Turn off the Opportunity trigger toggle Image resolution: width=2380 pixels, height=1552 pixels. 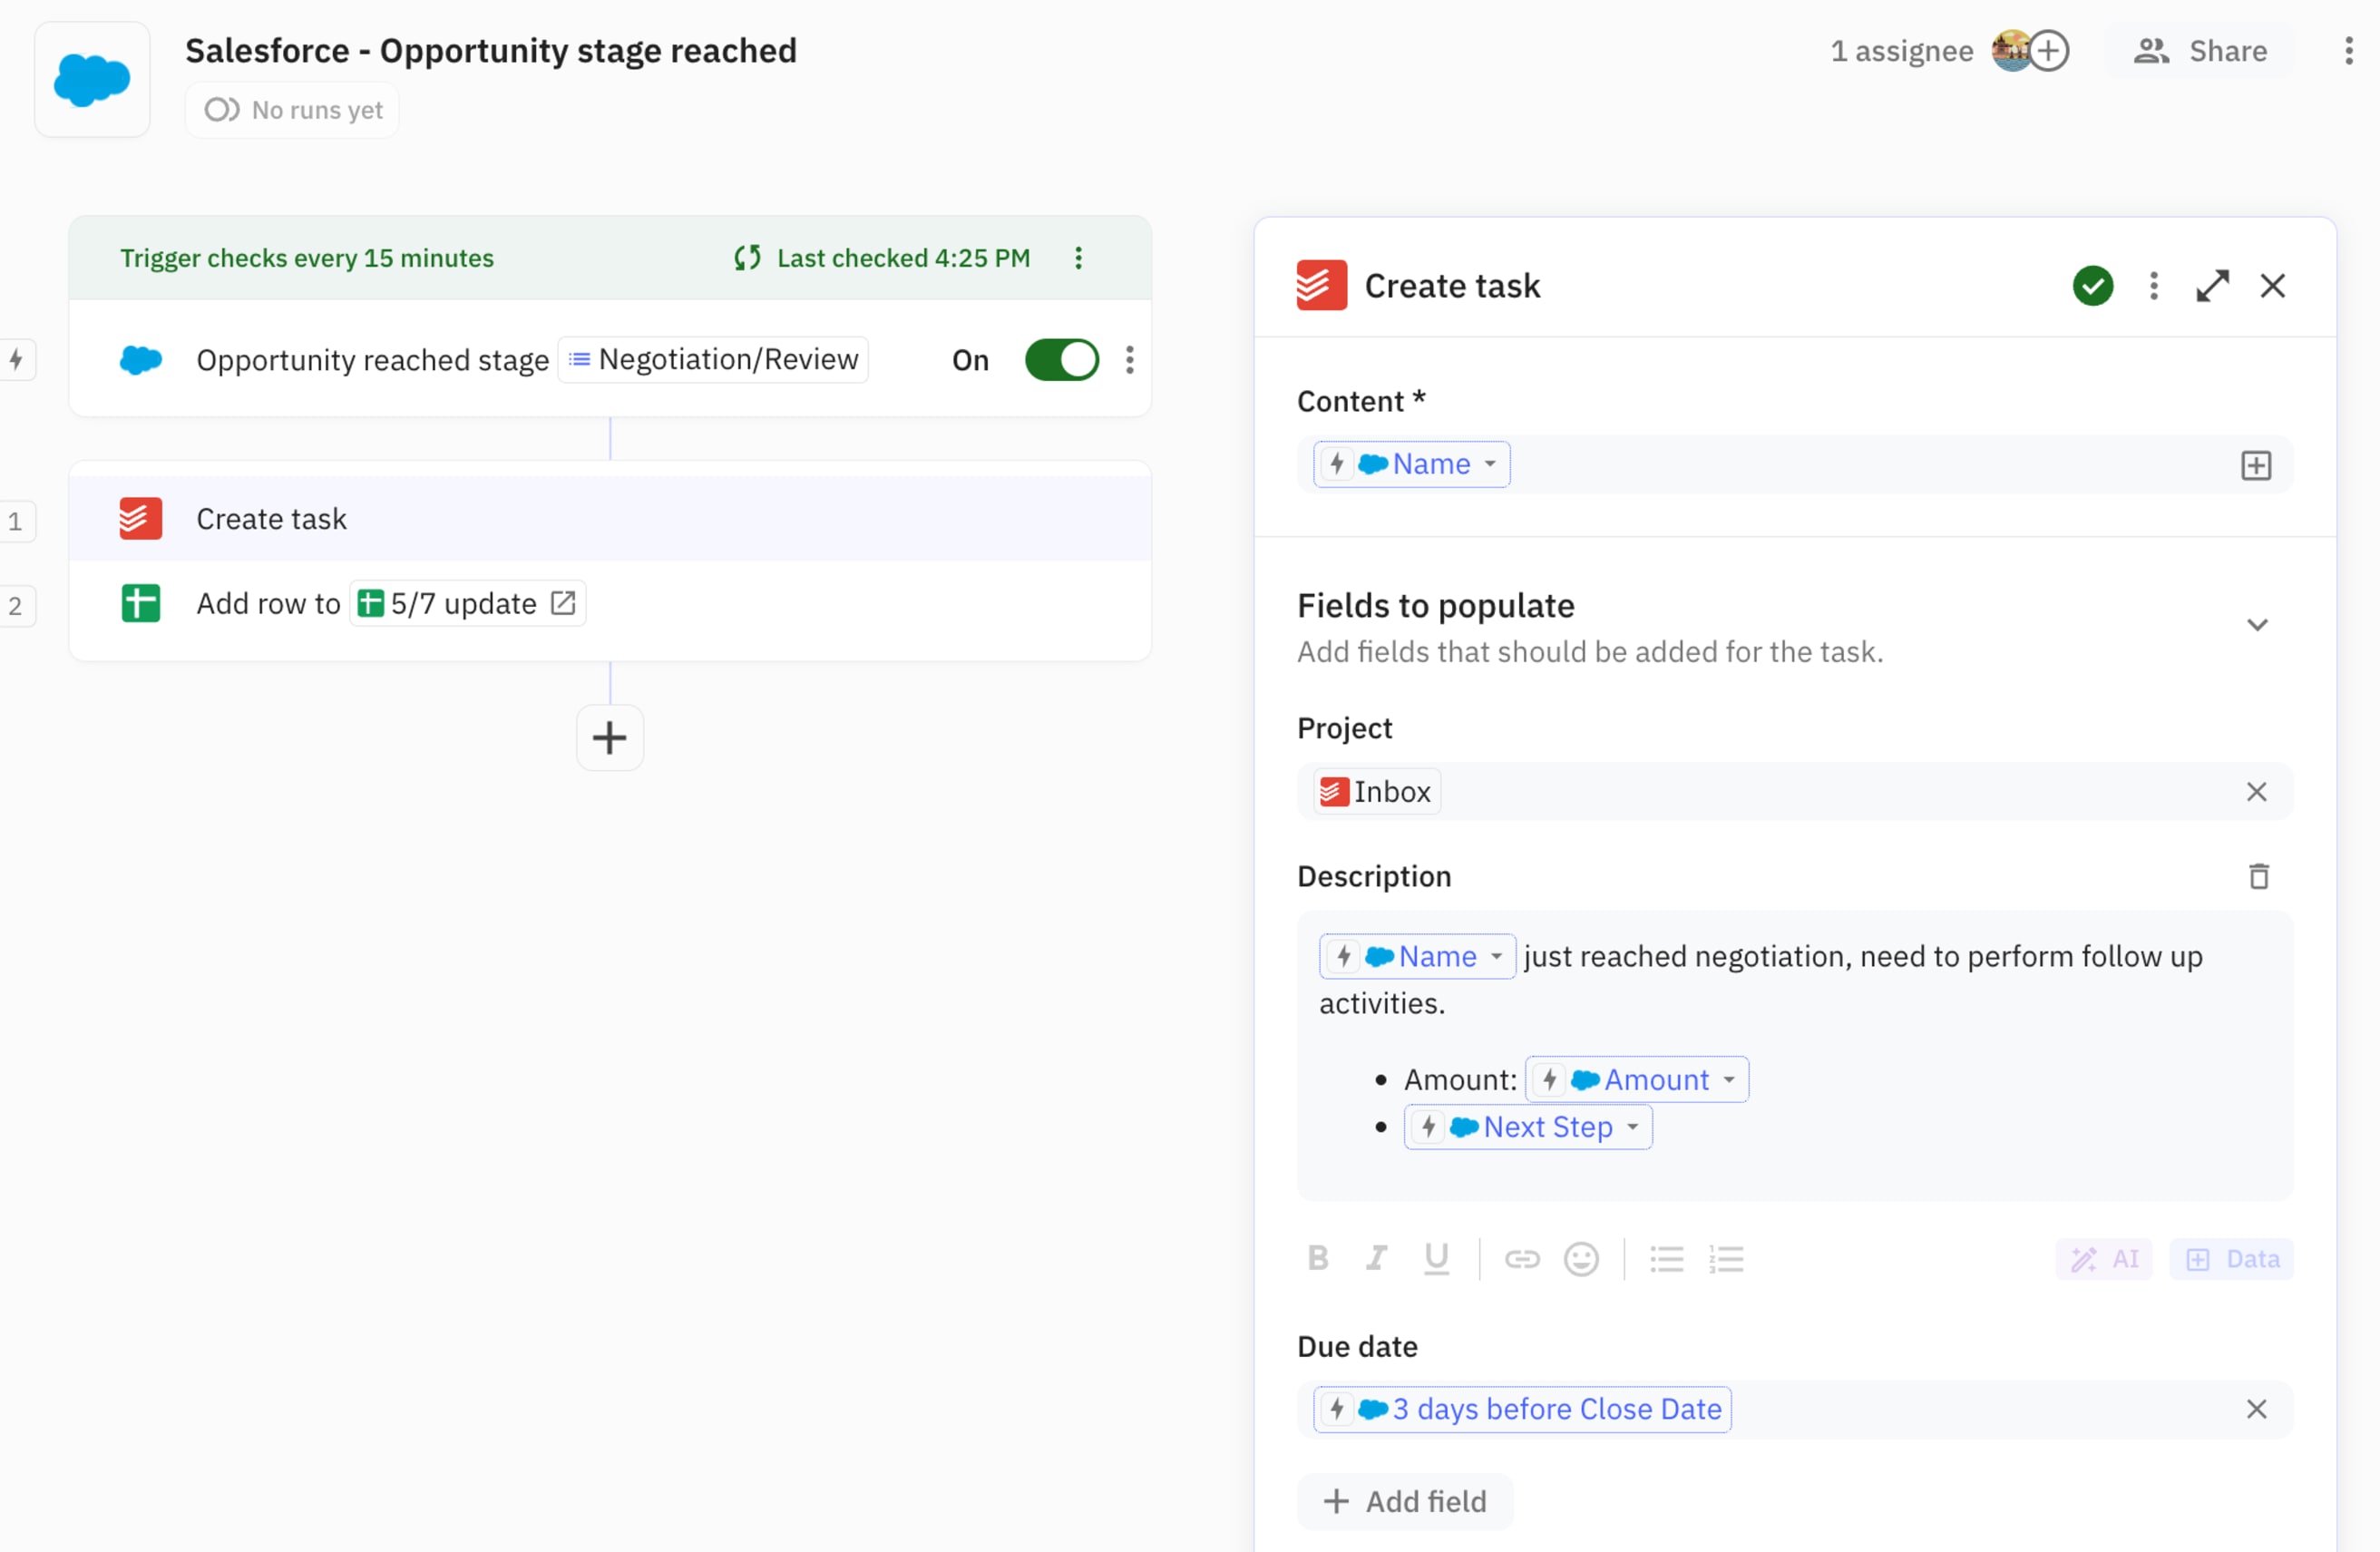tap(1061, 360)
